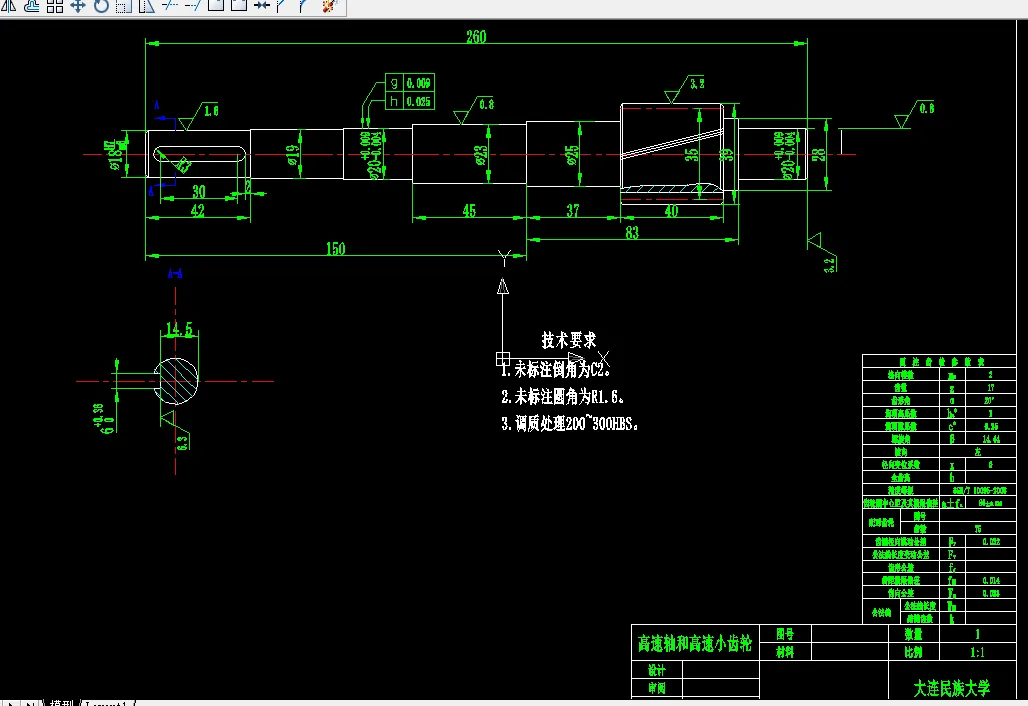Select tolerance frame cell 0.025
The image size is (1028, 706).
point(418,101)
